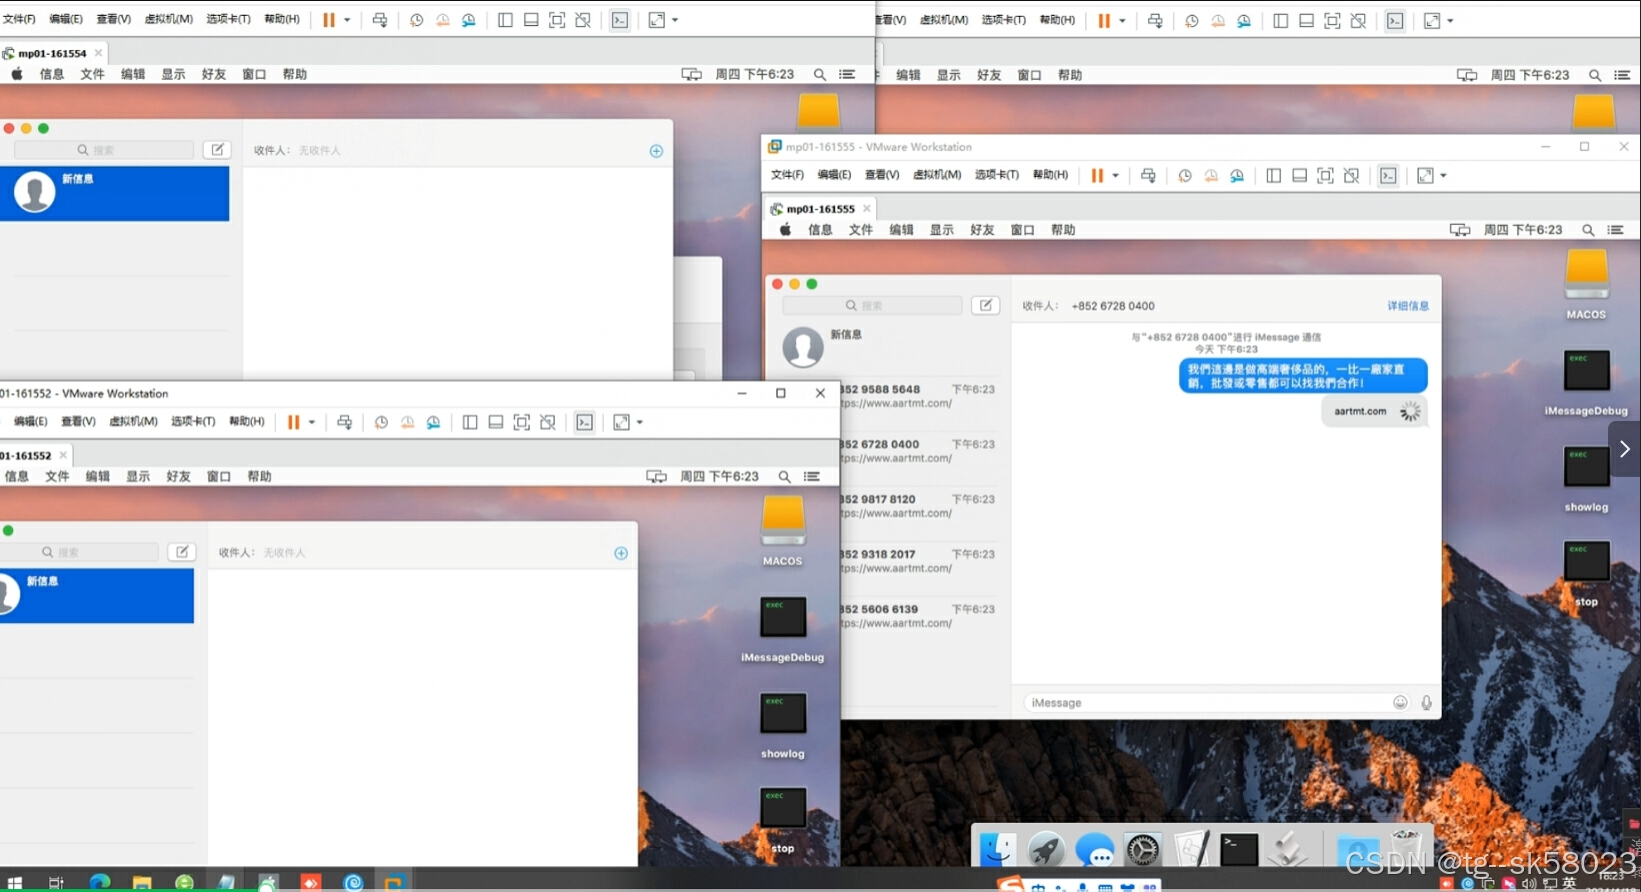Close the mp01-161555 tab
This screenshot has width=1641, height=892.
tap(867, 209)
